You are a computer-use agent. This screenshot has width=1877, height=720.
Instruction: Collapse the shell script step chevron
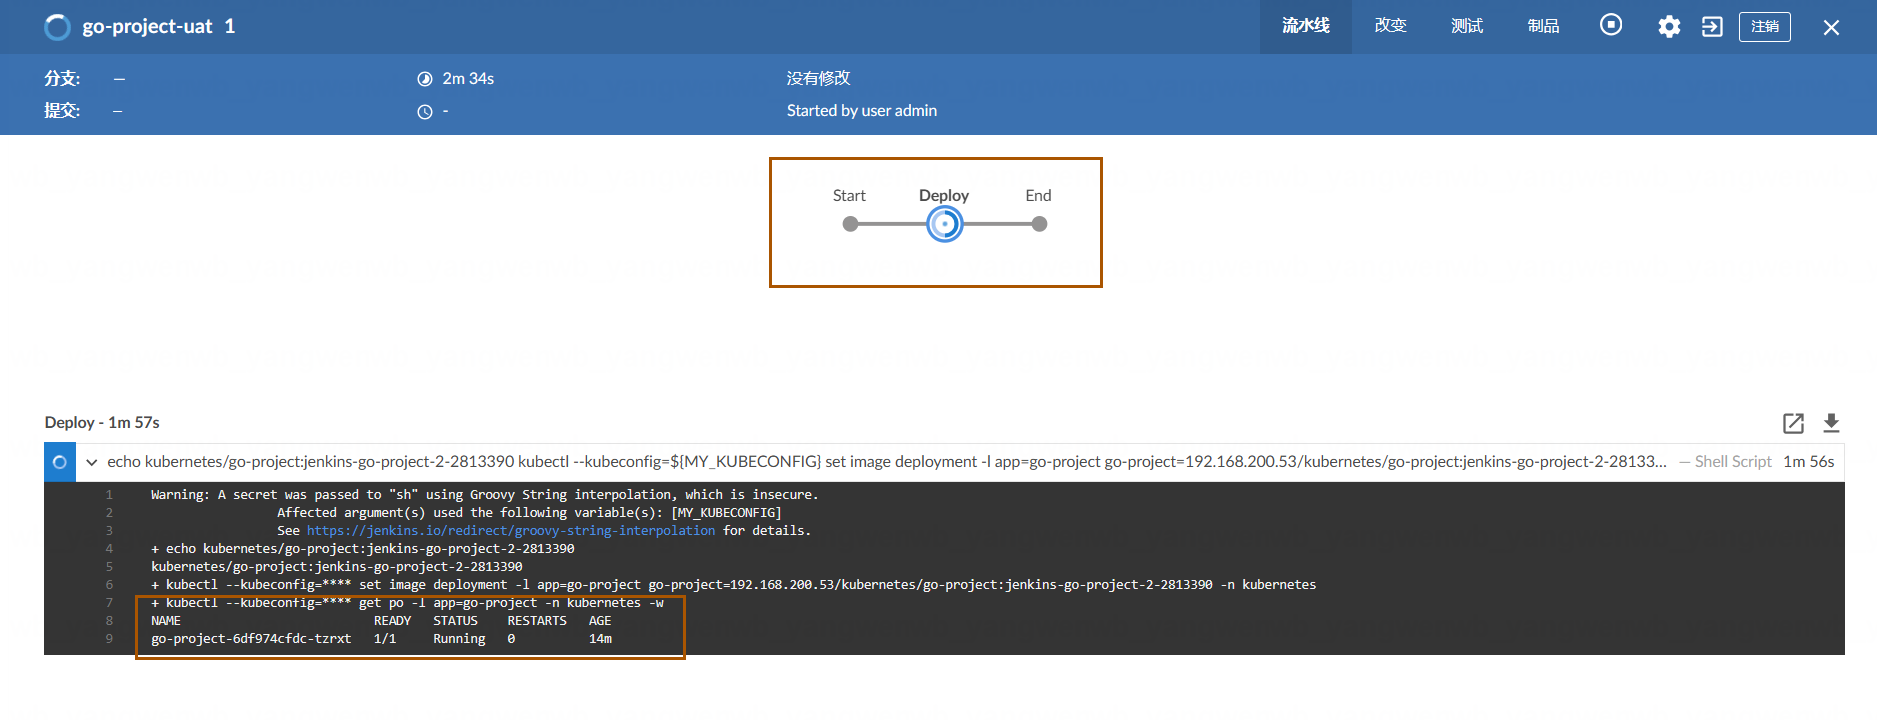pyautogui.click(x=92, y=462)
